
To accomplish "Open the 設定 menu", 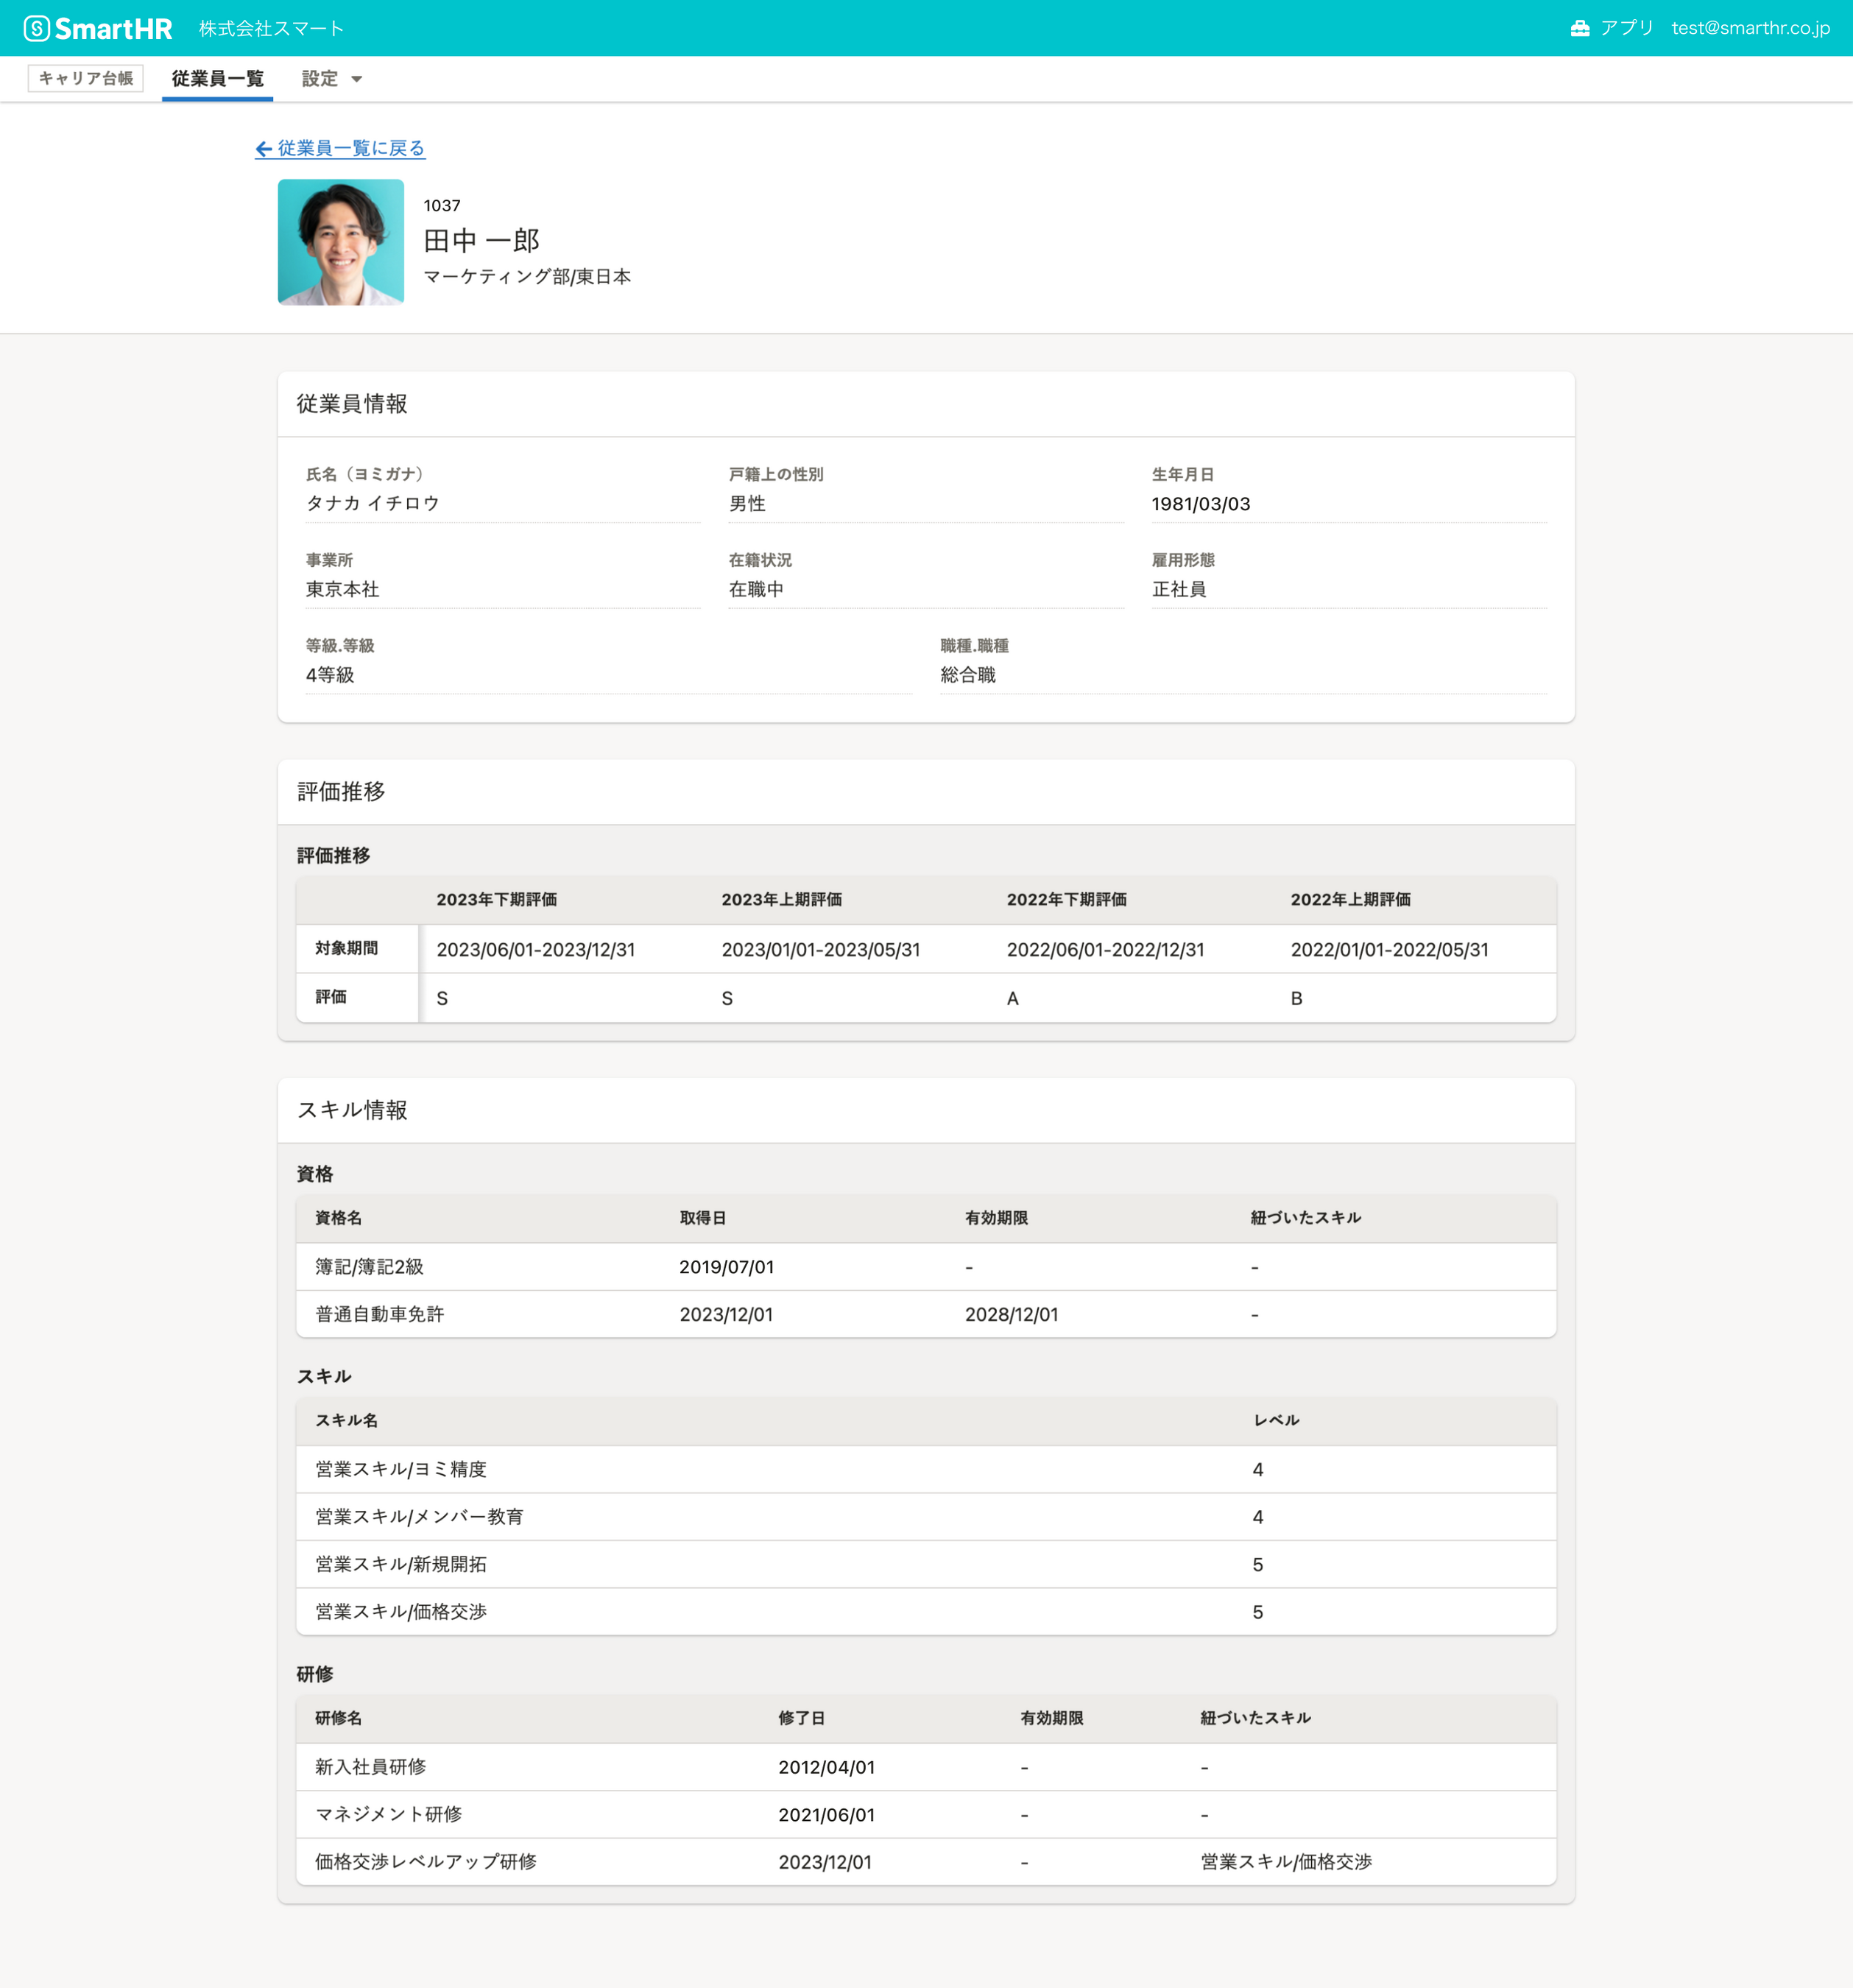I will (320, 79).
